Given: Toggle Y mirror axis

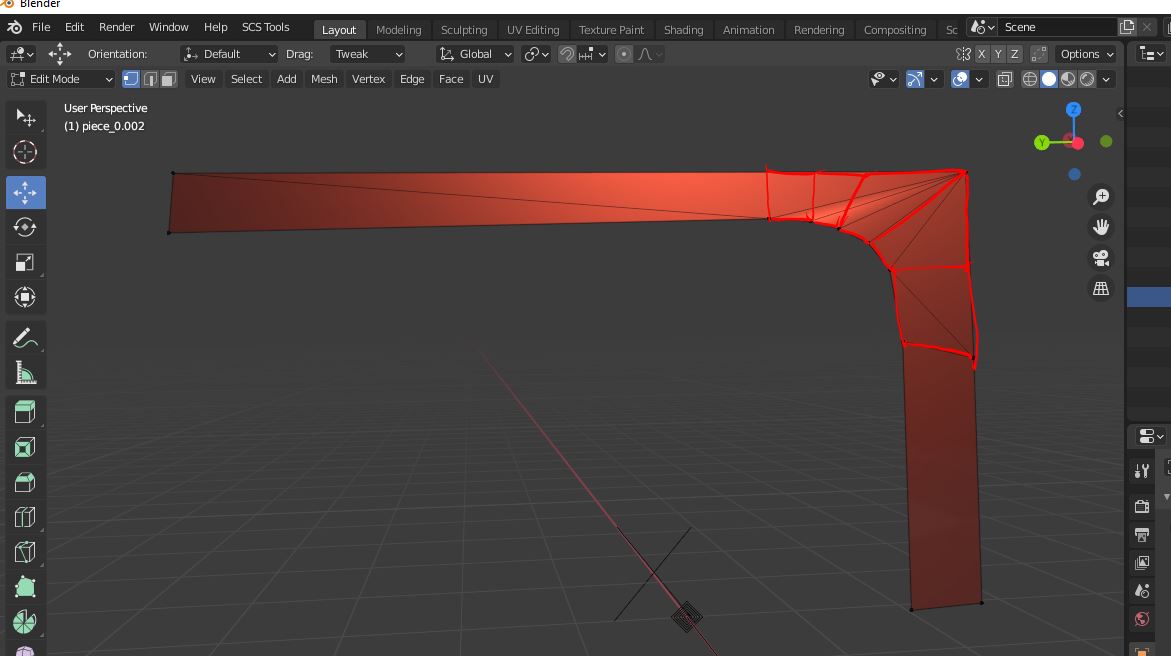Looking at the screenshot, I should [998, 55].
